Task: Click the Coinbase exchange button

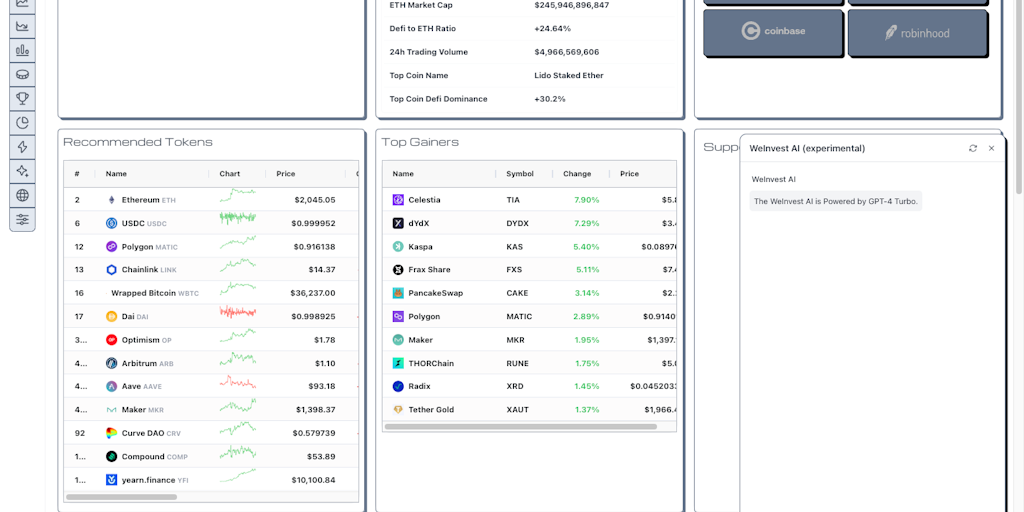Action: [x=773, y=32]
